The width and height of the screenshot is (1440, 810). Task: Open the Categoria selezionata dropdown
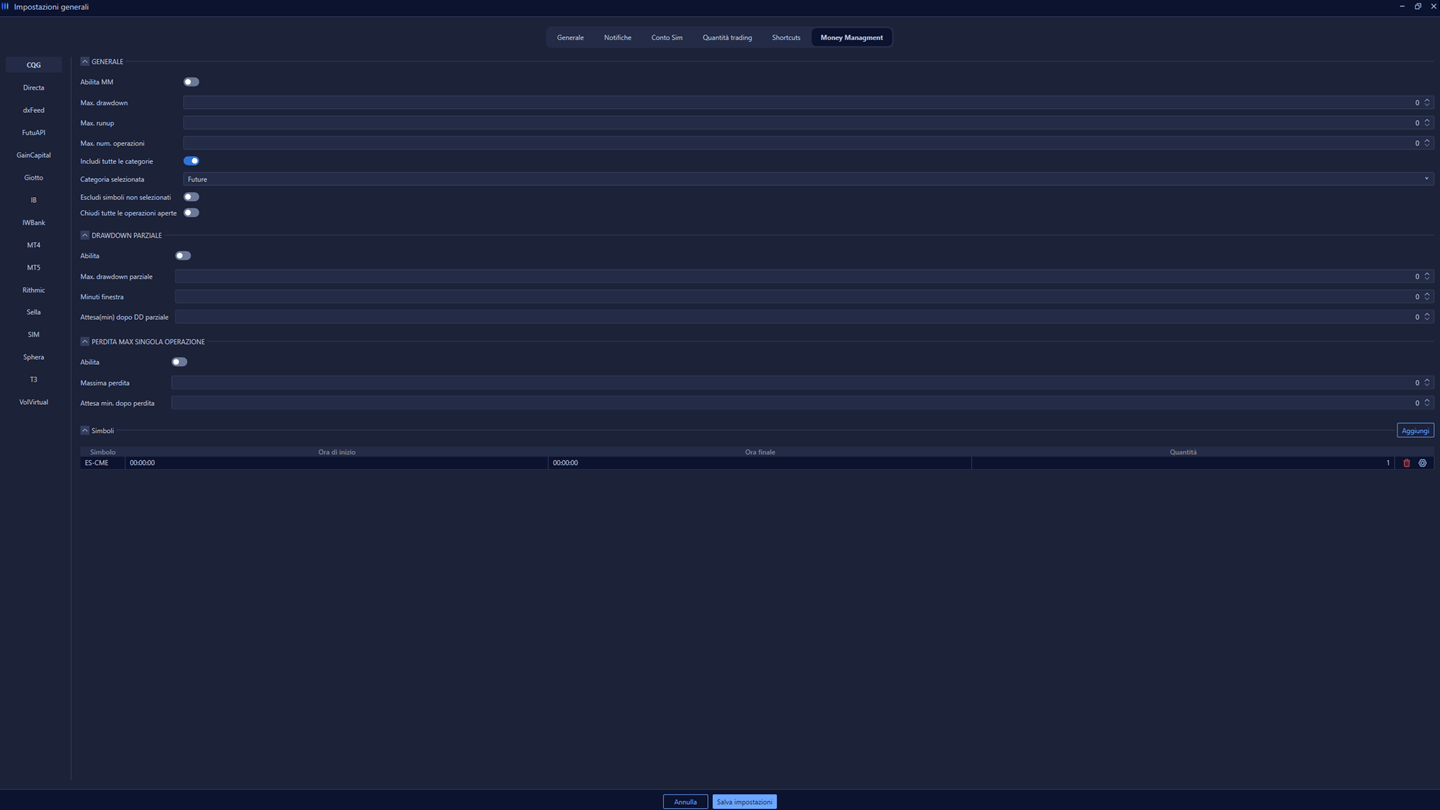tap(1427, 179)
